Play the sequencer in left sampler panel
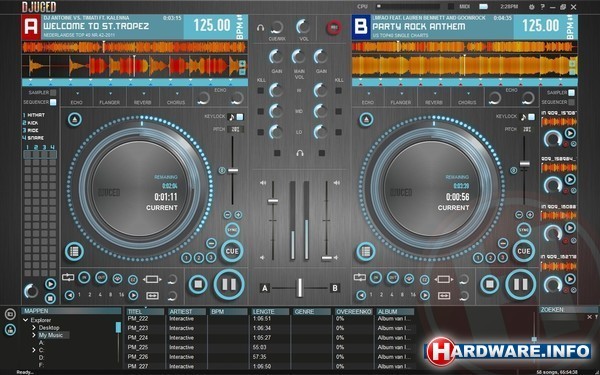The width and height of the screenshot is (600, 375). [51, 284]
